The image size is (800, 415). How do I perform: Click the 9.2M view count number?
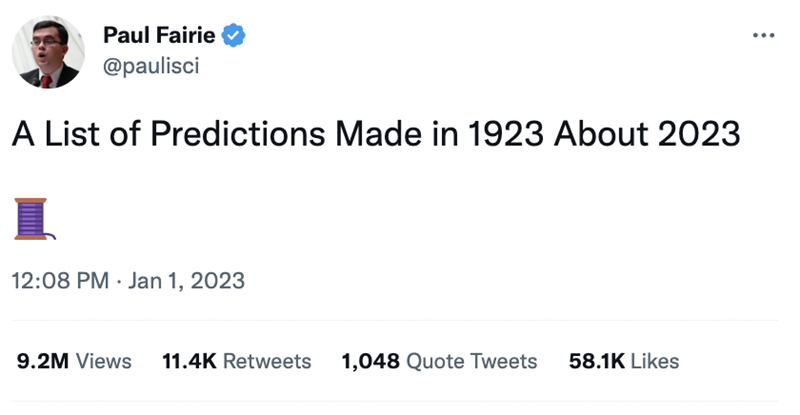[43, 361]
